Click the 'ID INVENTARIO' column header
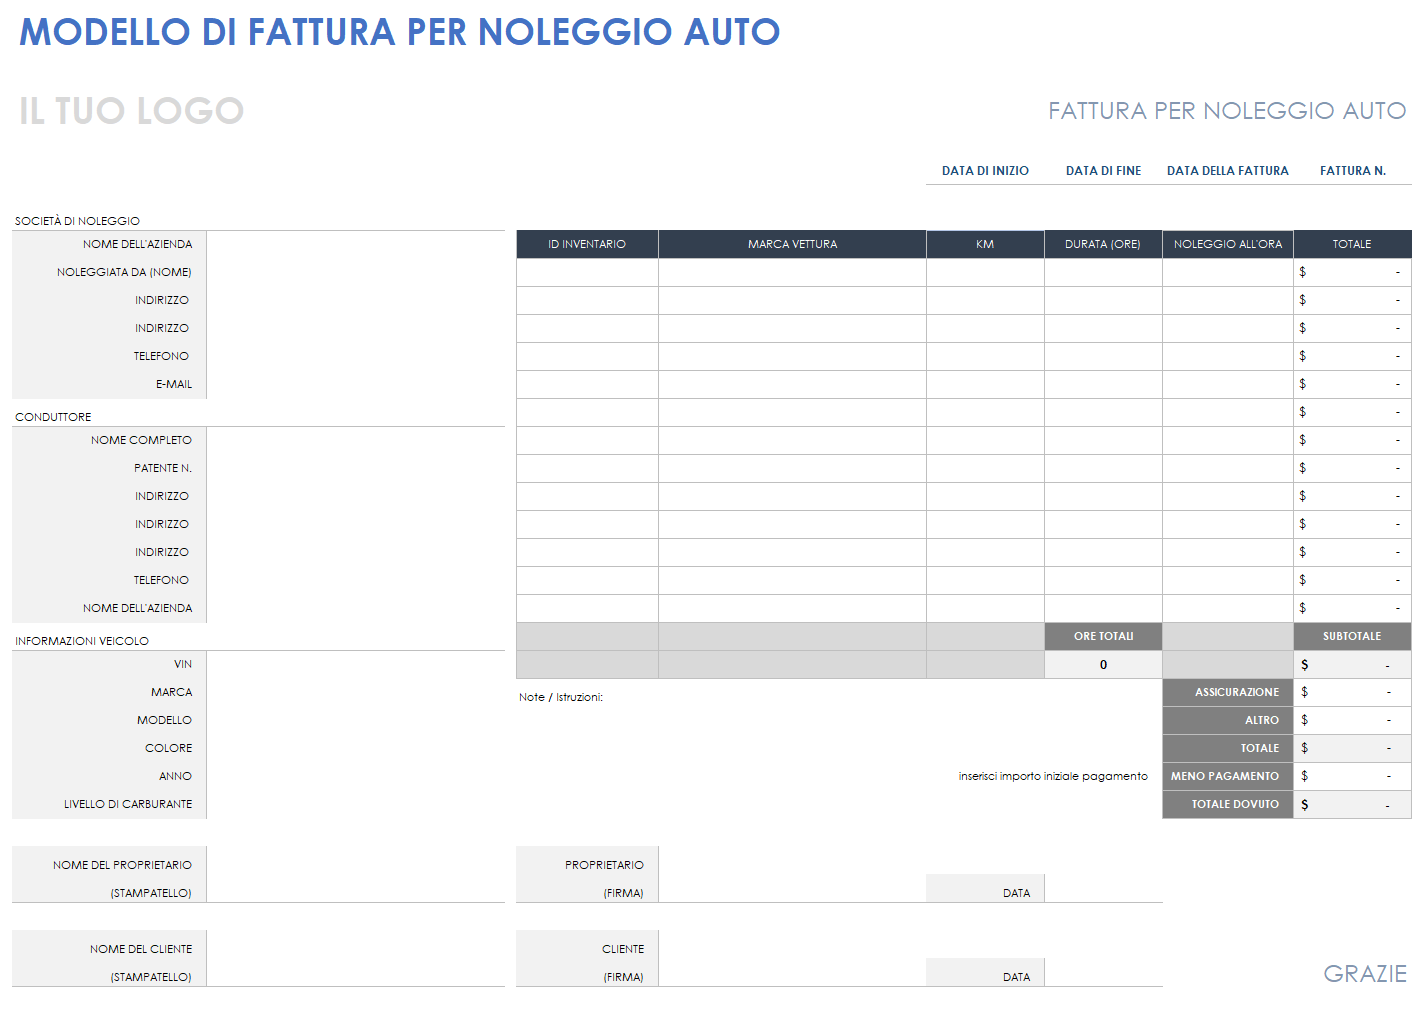 click(x=587, y=244)
